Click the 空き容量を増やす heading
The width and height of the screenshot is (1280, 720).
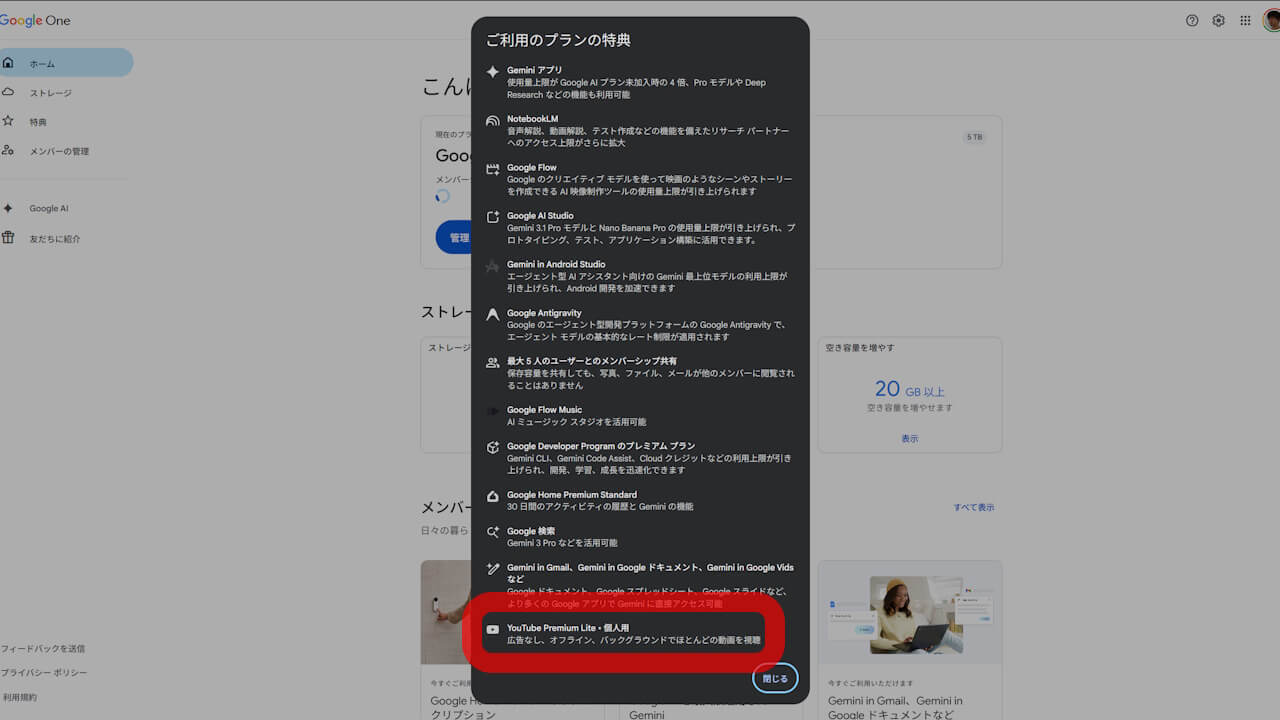[x=860, y=348]
